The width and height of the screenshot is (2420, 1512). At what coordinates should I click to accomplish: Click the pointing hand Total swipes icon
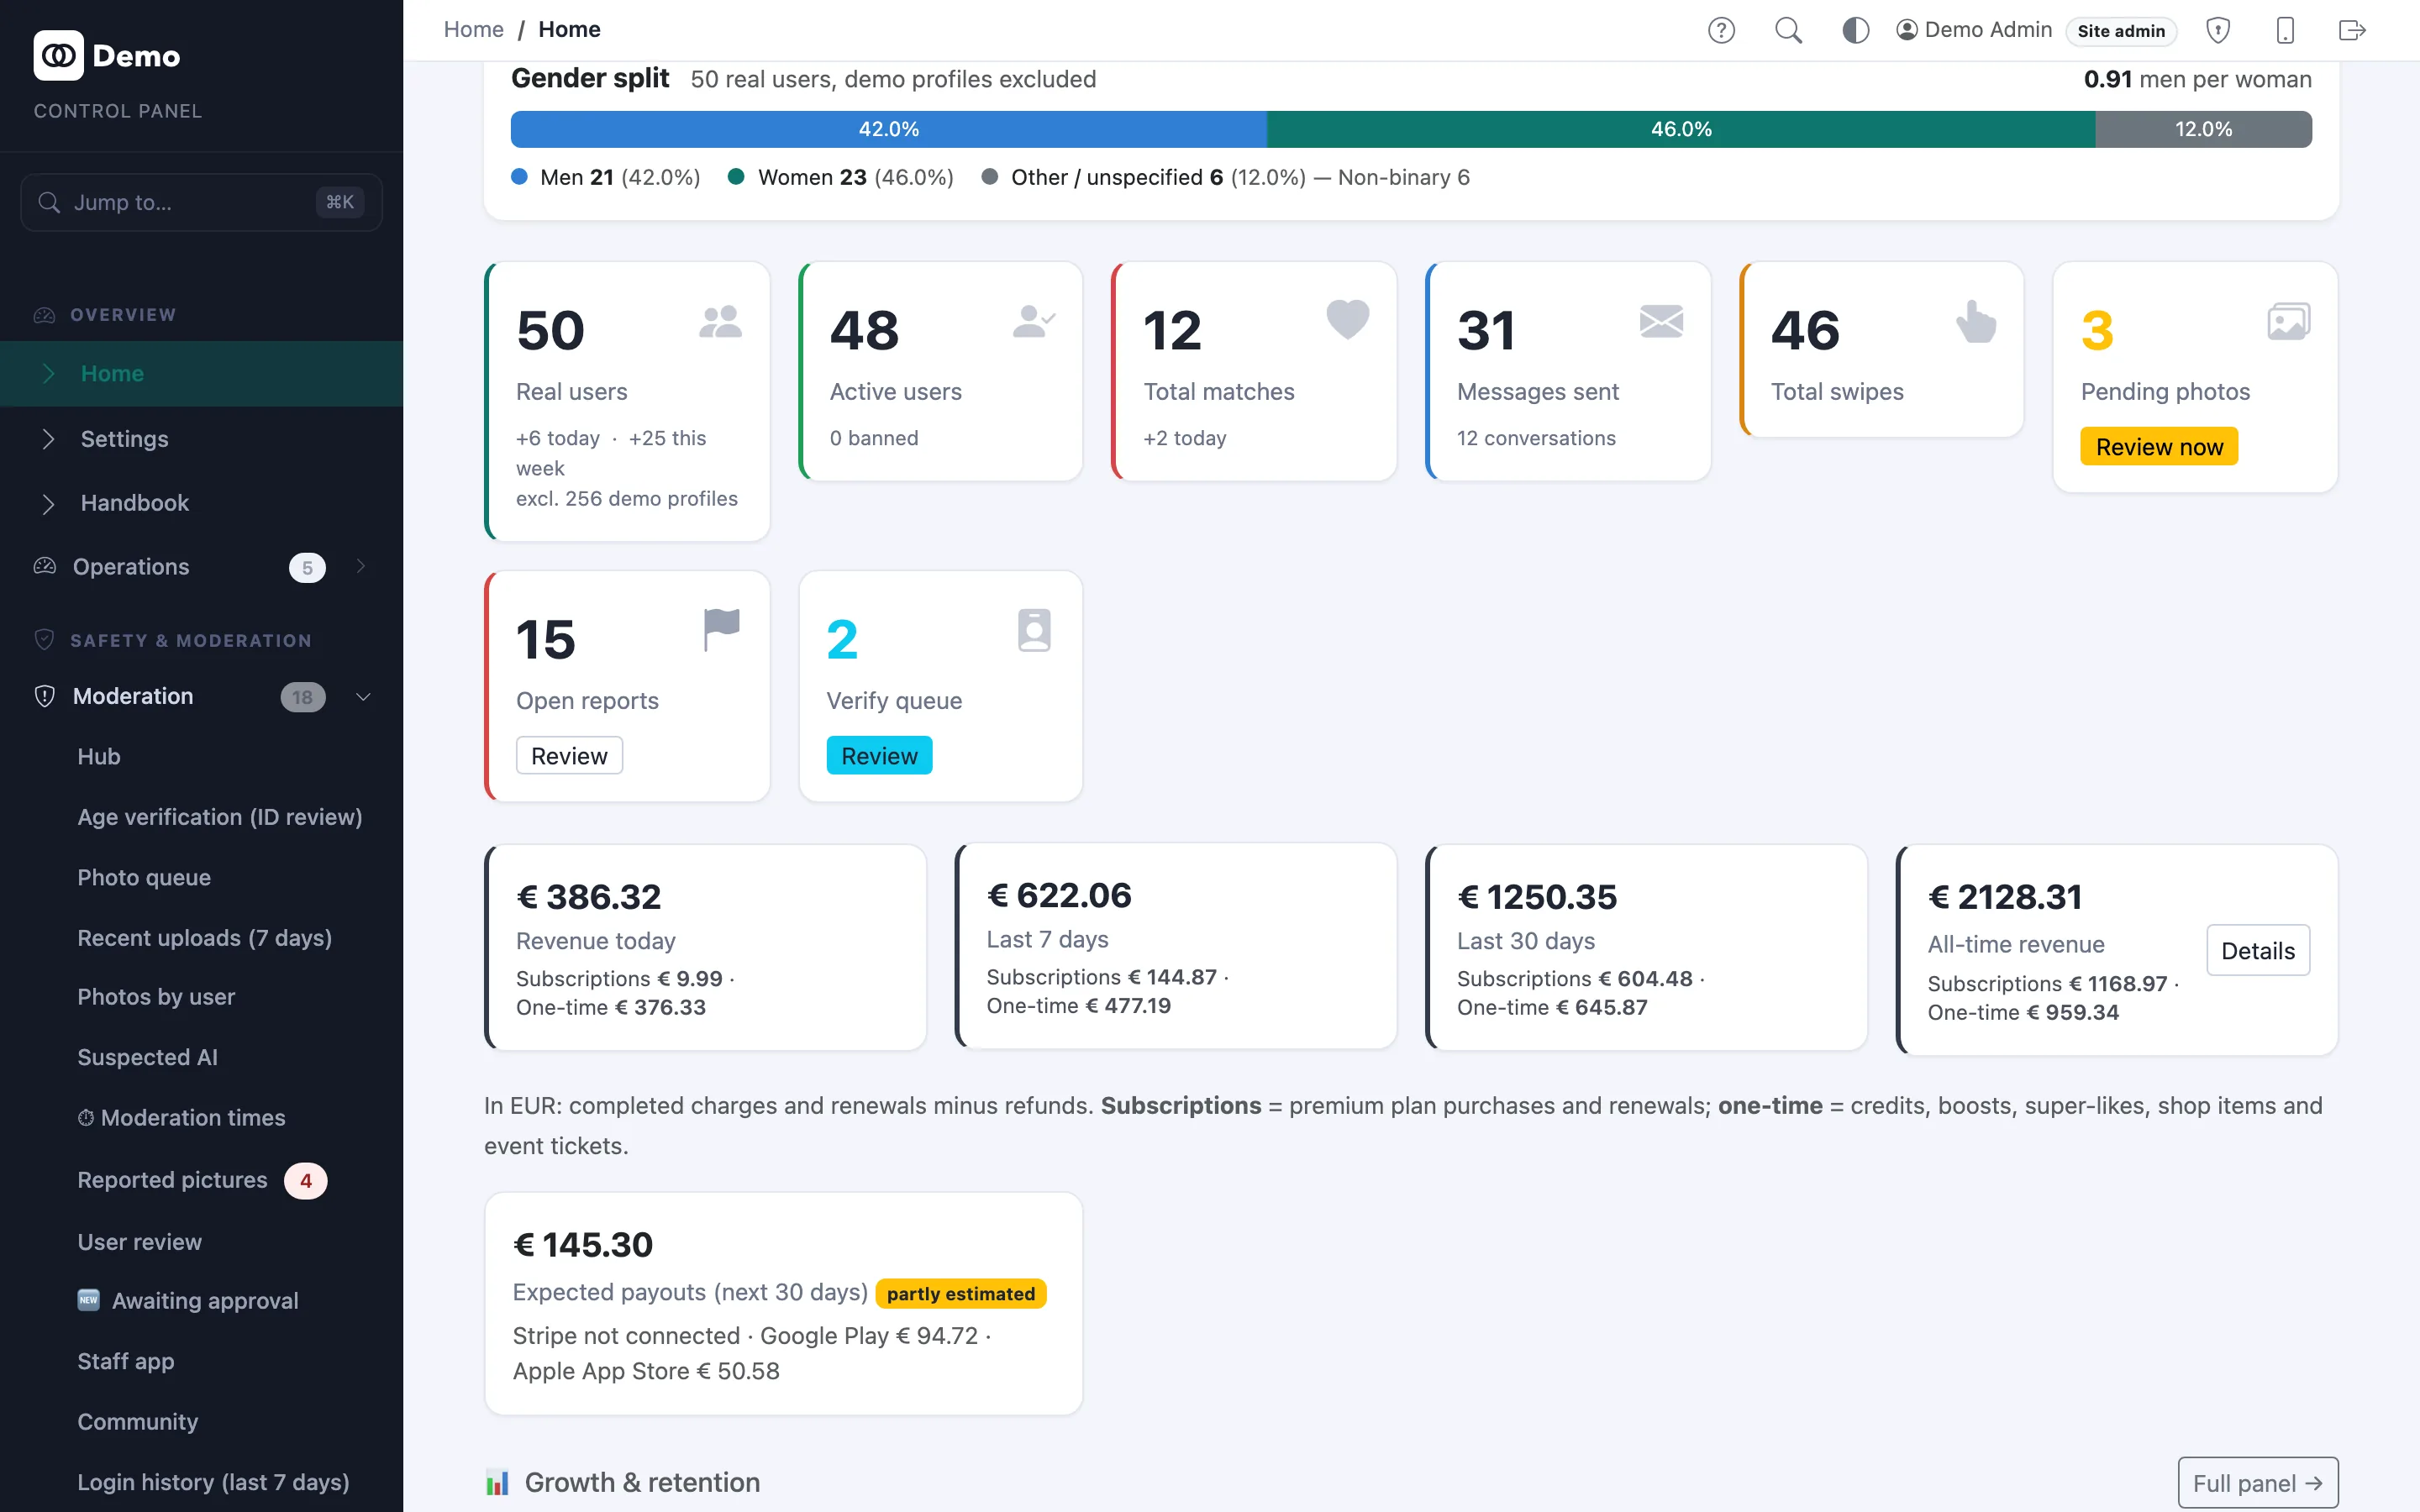(x=1975, y=322)
